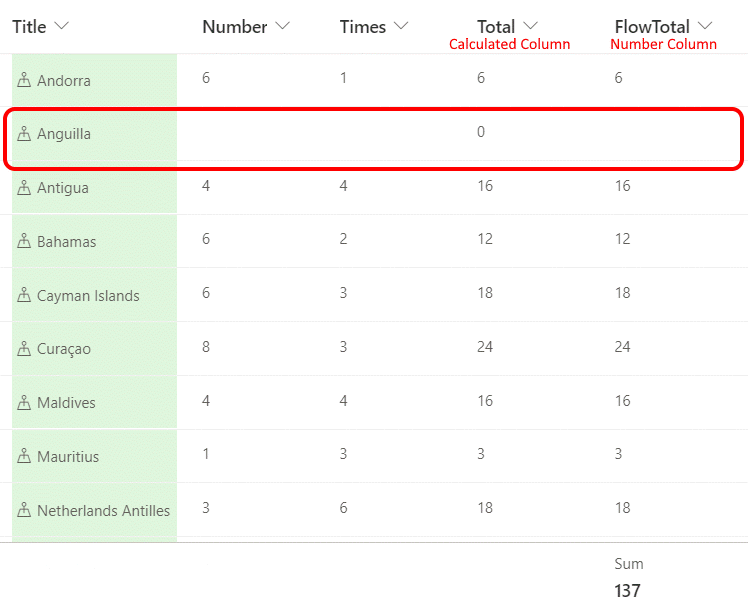This screenshot has height=613, width=748.
Task: Open the FlowTotal column chevron menu
Action: 706,27
